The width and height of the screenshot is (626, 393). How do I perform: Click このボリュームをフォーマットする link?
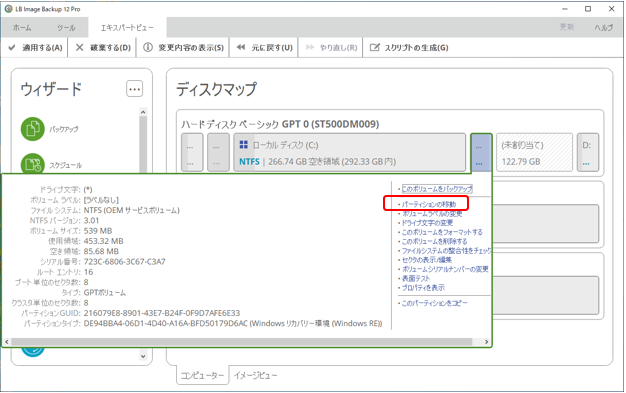click(442, 232)
